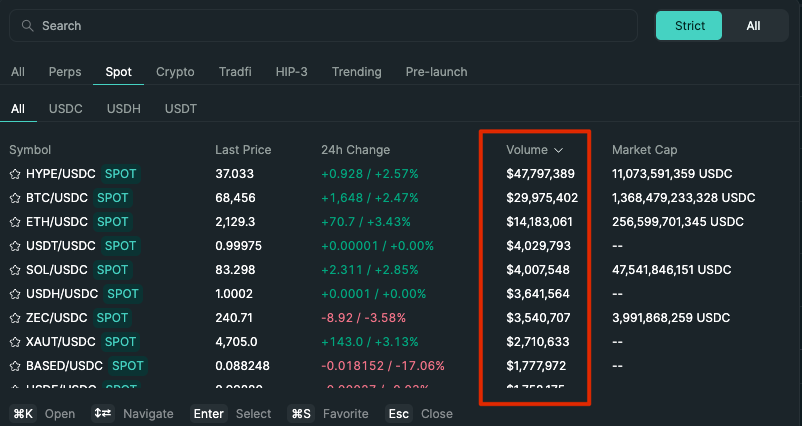Select the SOL/USDC symbol row

tap(399, 270)
